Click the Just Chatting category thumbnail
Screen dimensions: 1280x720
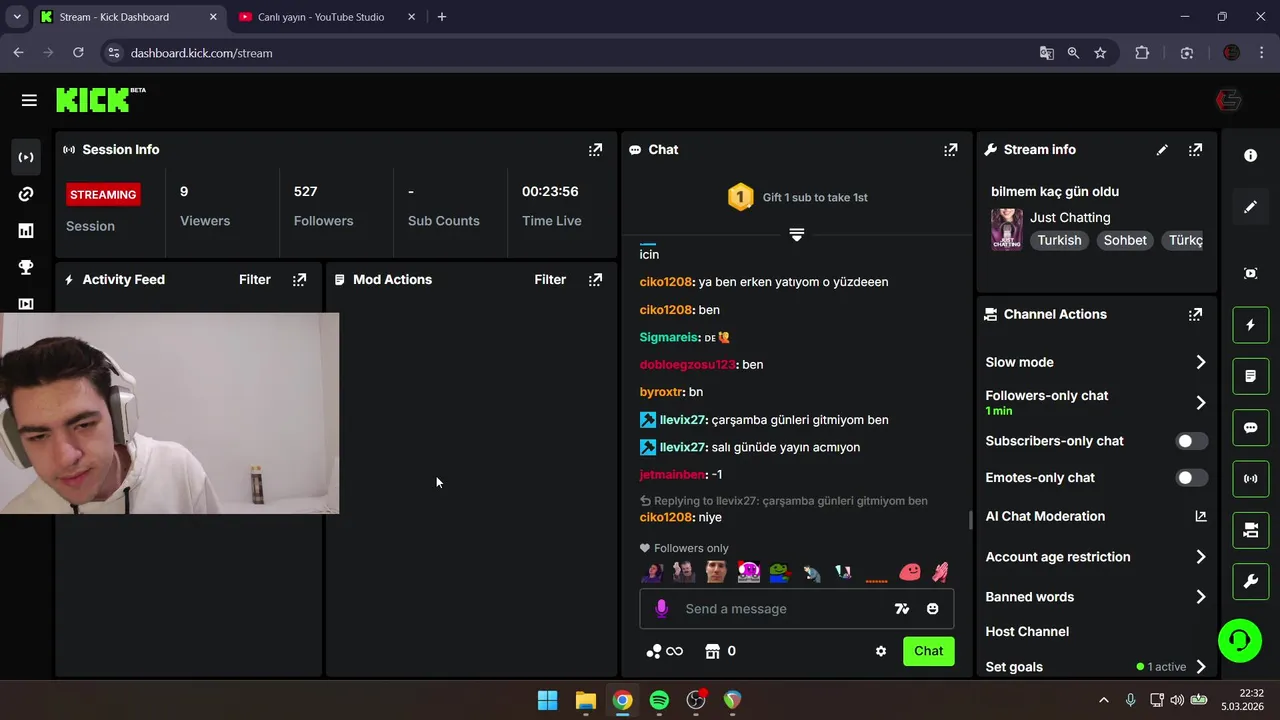tap(1006, 229)
